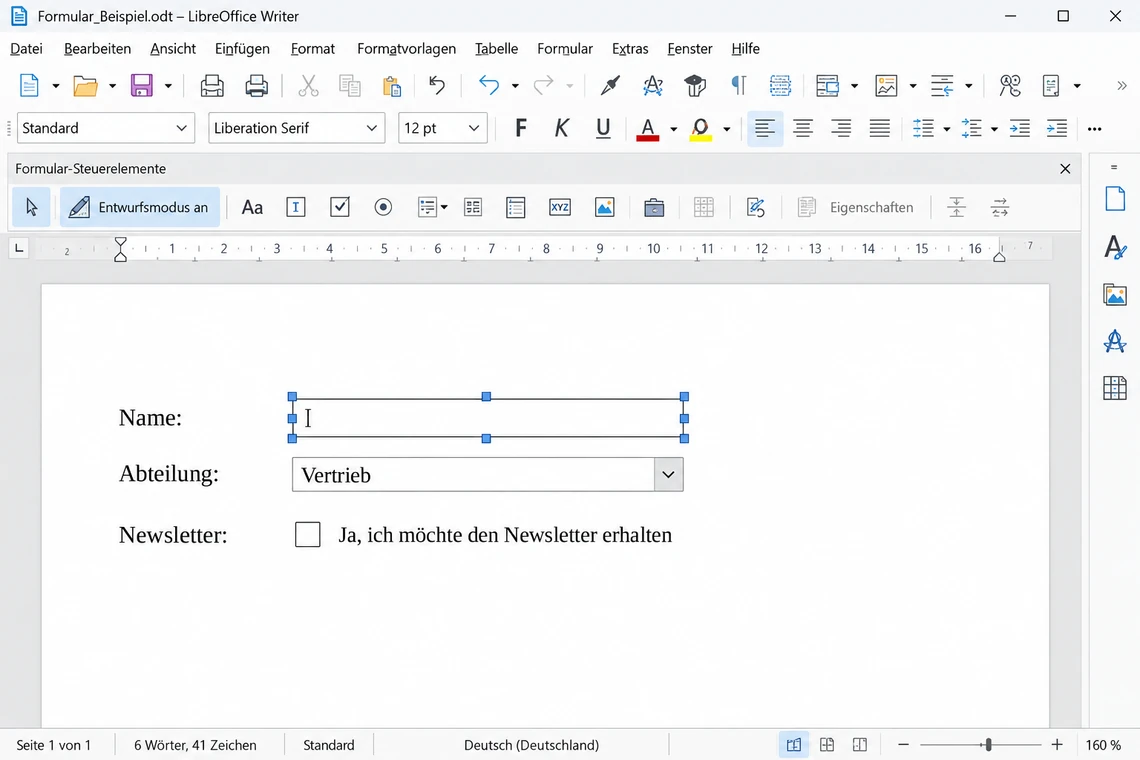This screenshot has height=760, width=1140.
Task: Open the Datei menu
Action: click(x=26, y=49)
